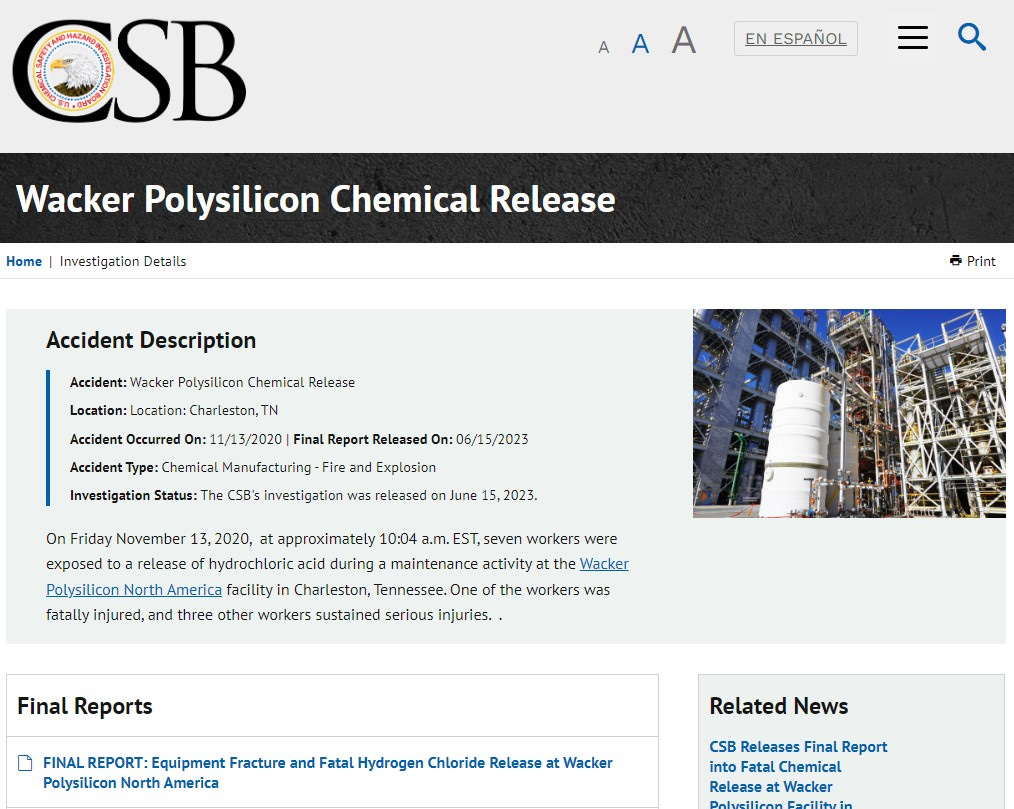
Task: Click the Print text link
Action: tap(981, 261)
